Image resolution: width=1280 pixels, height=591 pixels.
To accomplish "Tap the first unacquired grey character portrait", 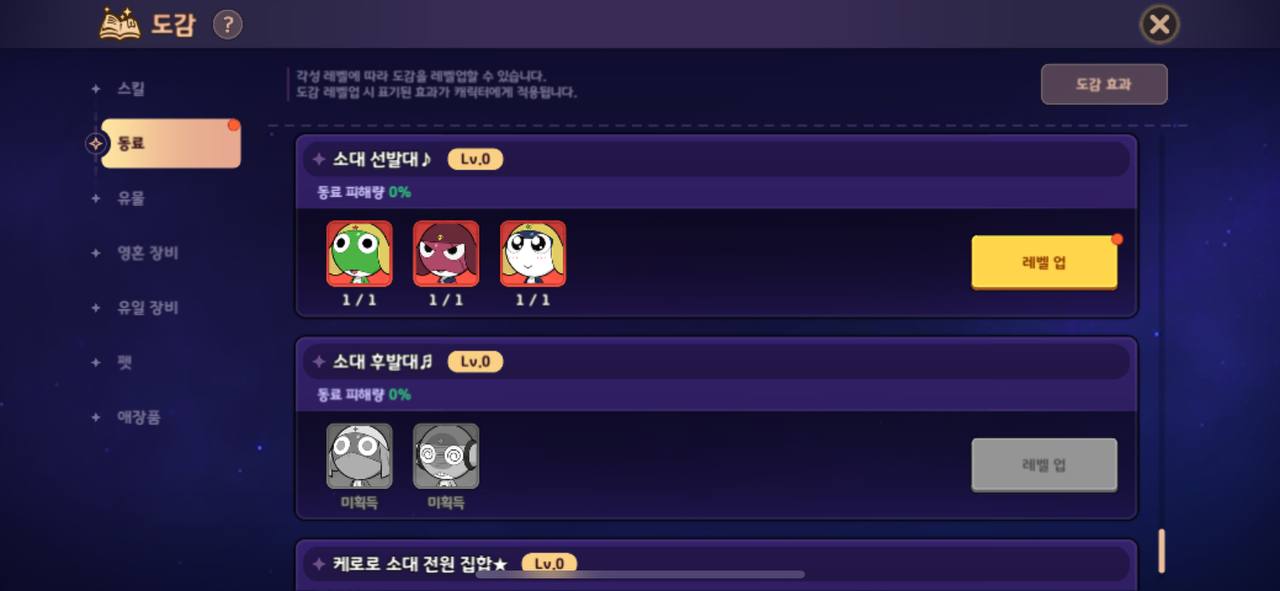I will [x=359, y=456].
